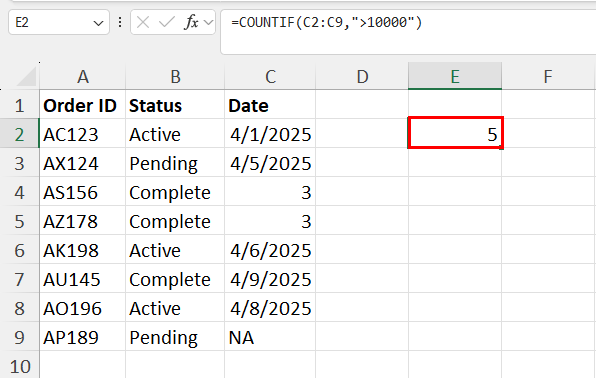The image size is (596, 378).
Task: Select column C header
Action: coord(270,76)
